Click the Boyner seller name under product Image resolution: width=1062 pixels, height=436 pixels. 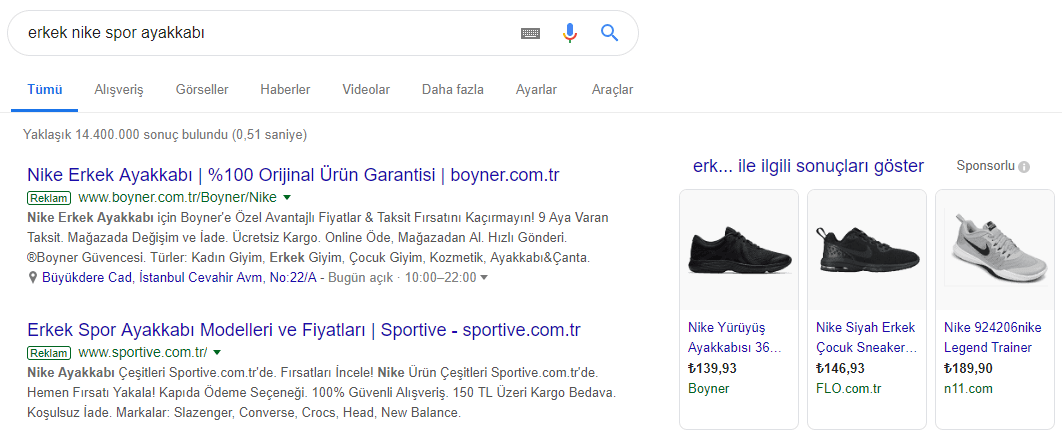click(708, 389)
